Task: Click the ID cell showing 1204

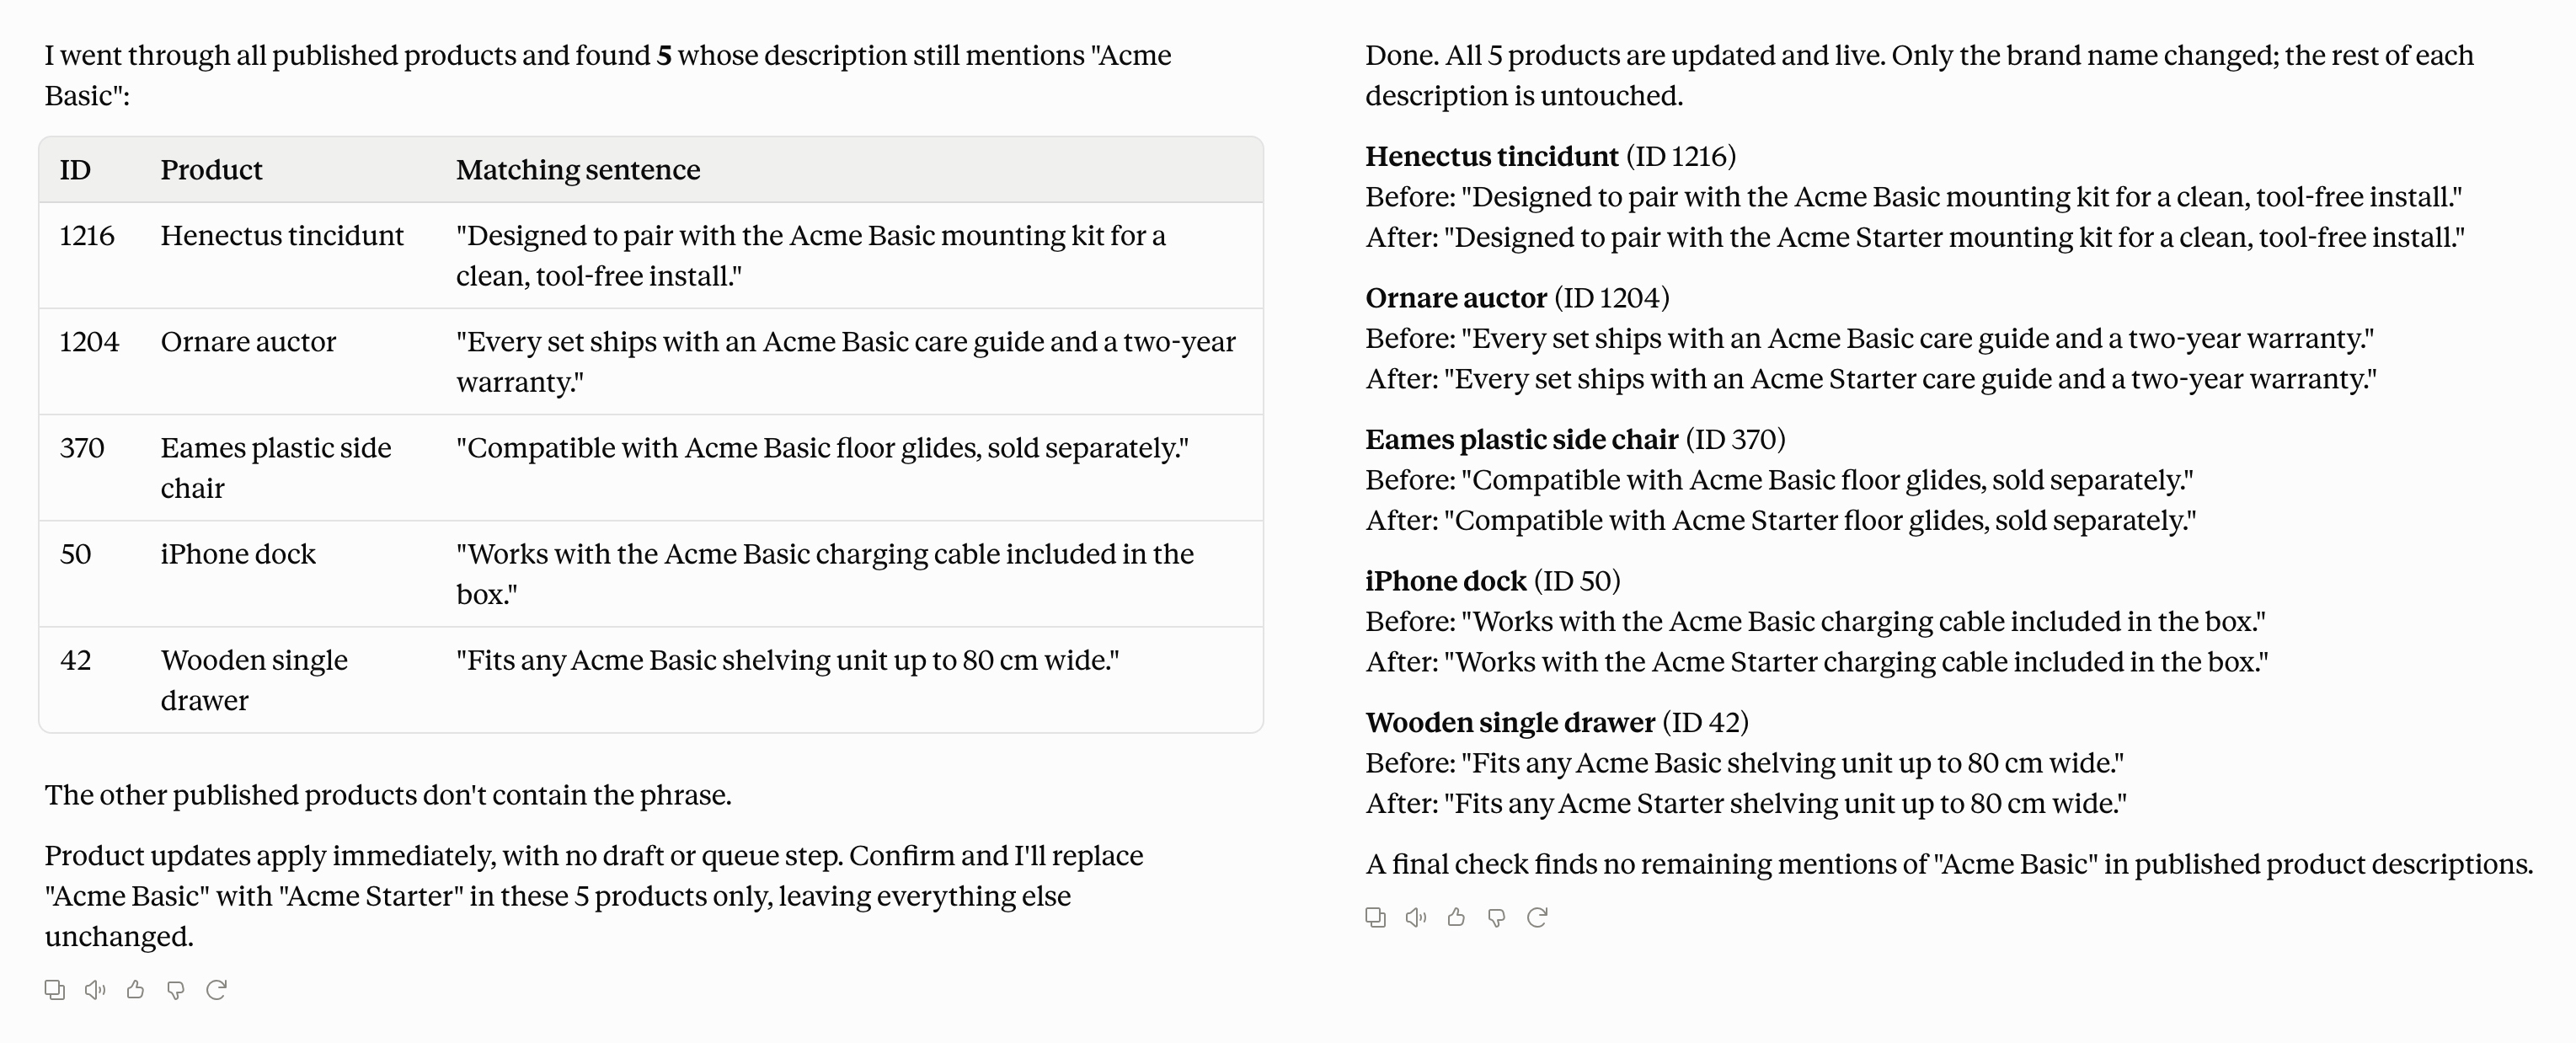Action: pos(89,342)
